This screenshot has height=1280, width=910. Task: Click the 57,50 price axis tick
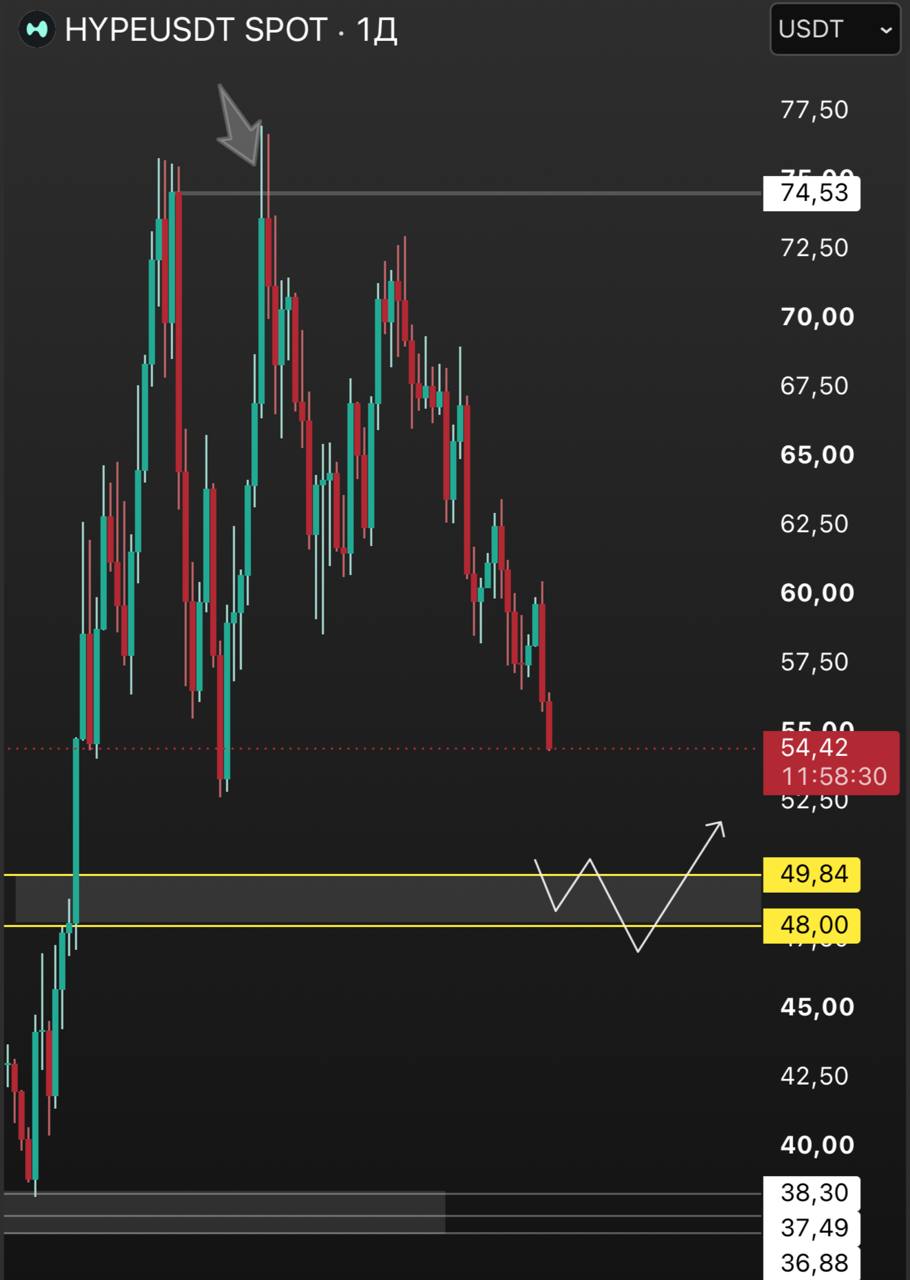coord(814,662)
